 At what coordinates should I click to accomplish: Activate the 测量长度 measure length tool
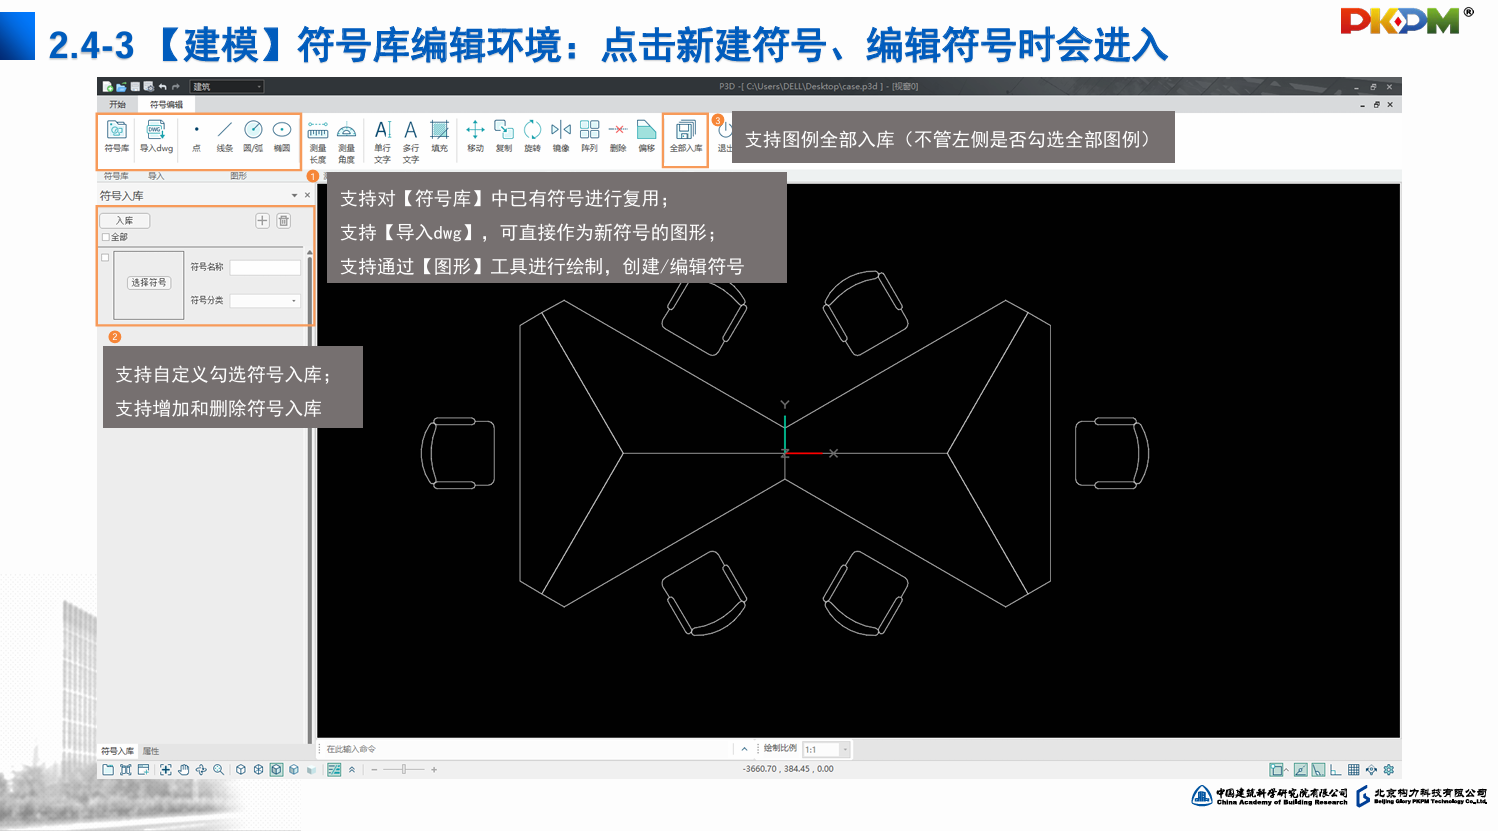pos(318,142)
